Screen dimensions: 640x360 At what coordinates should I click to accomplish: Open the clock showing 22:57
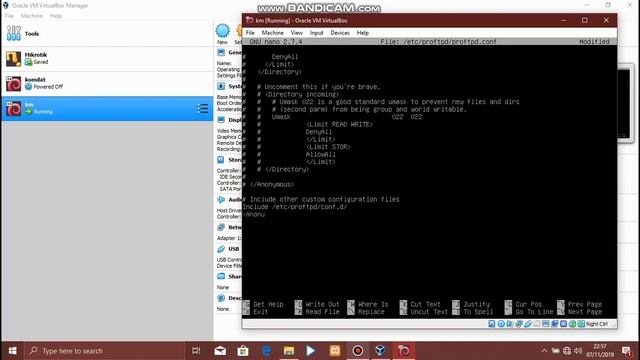(x=600, y=351)
